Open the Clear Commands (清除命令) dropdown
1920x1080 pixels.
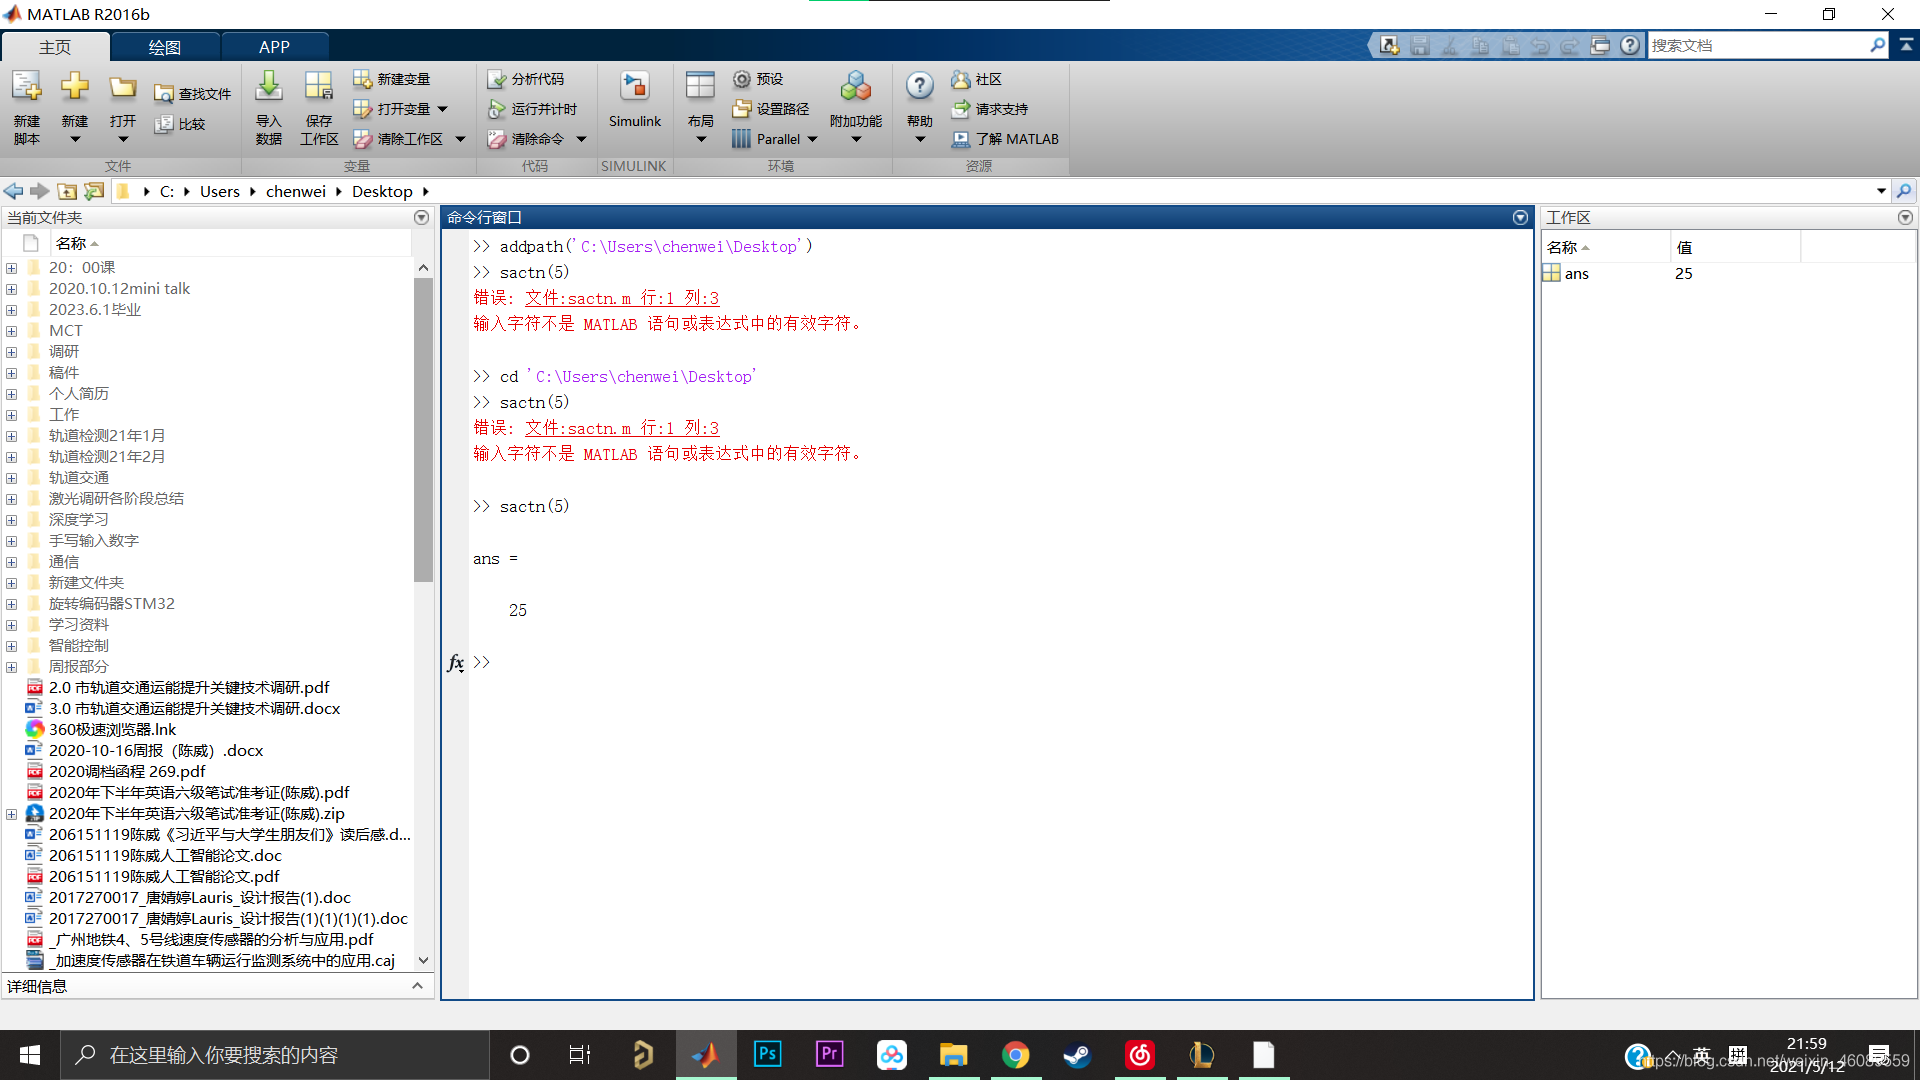(581, 139)
